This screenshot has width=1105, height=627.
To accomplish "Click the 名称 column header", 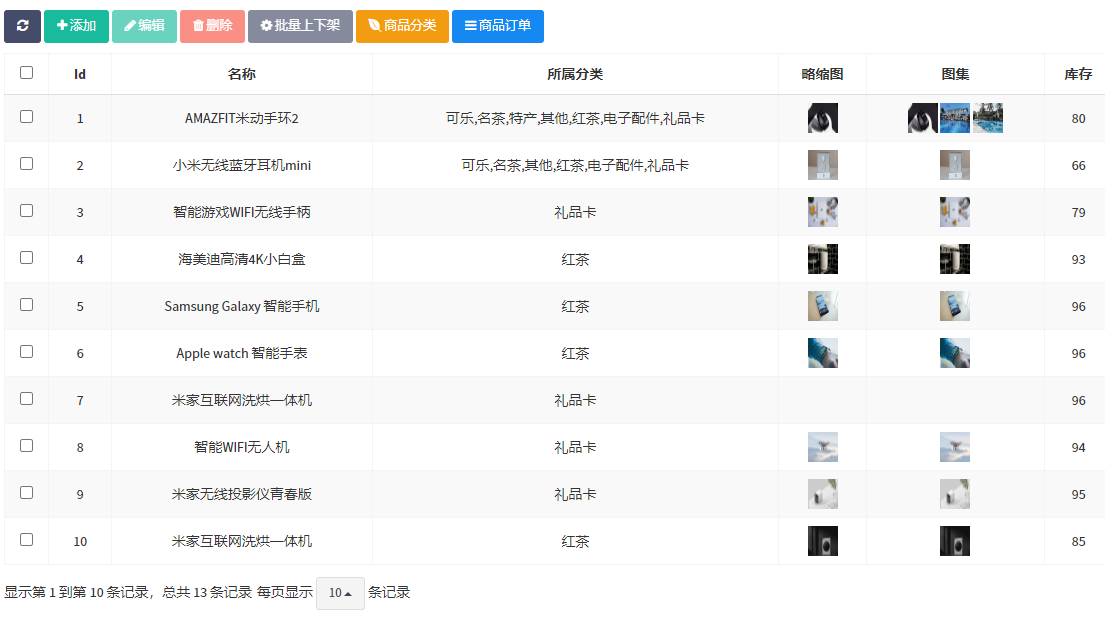I will (241, 74).
